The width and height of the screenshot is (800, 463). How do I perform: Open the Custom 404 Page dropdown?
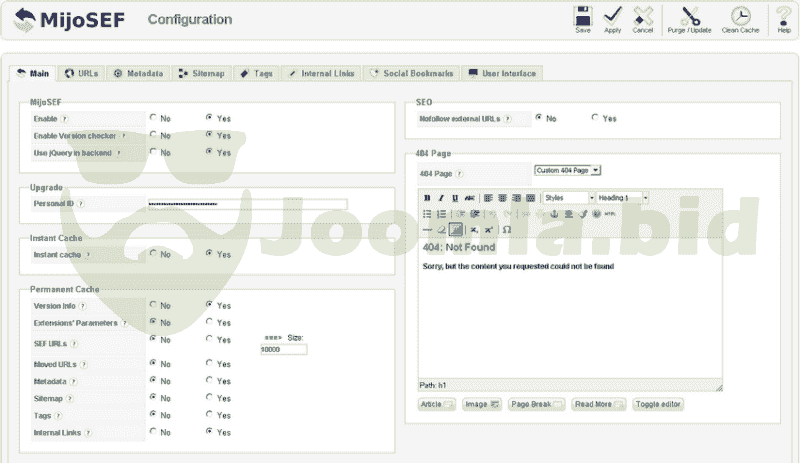point(567,170)
